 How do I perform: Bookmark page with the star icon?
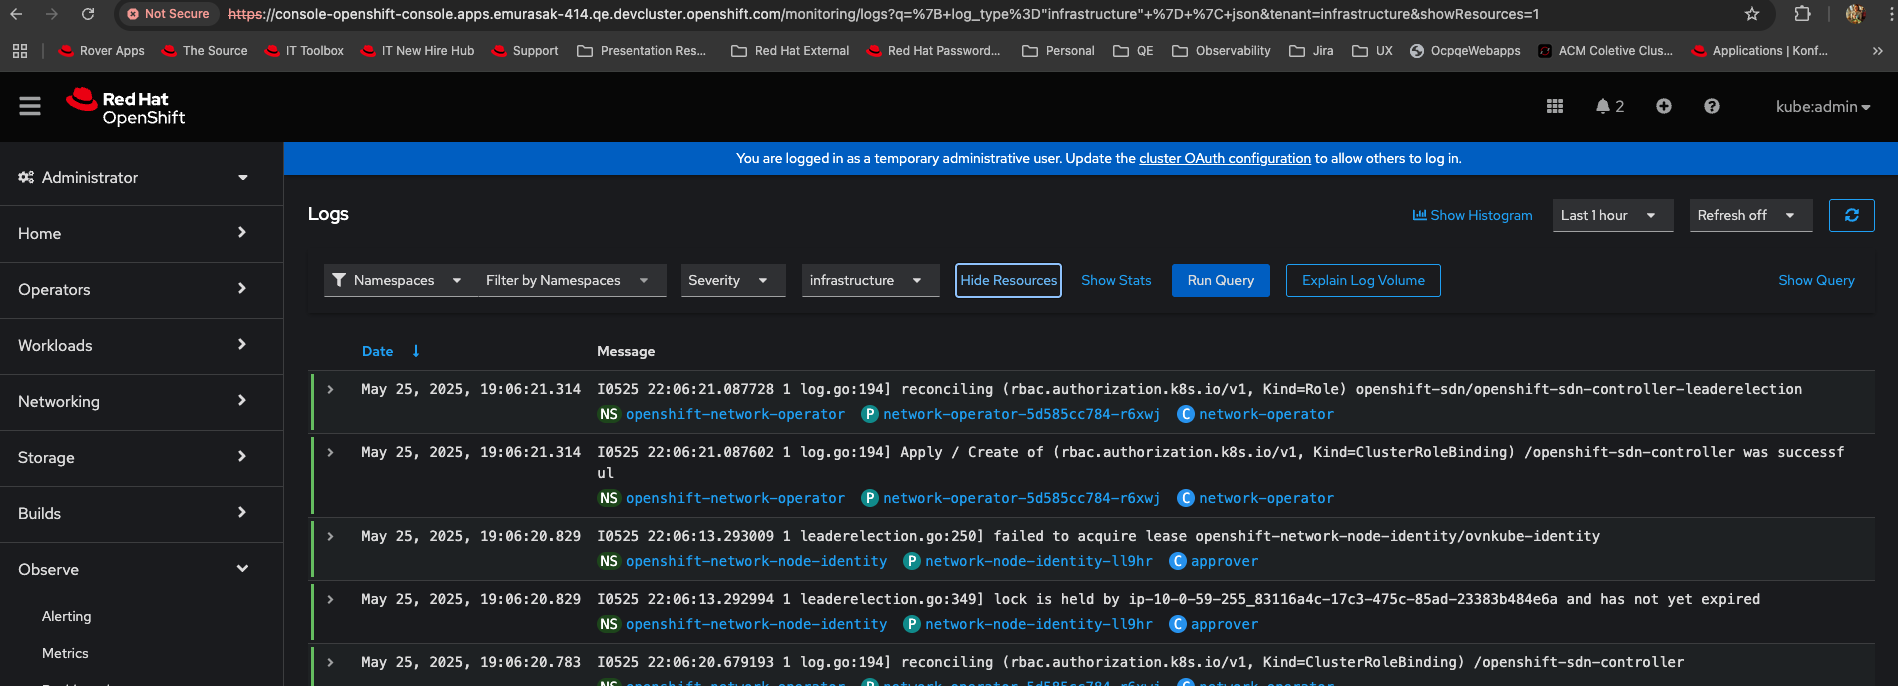pos(1751,14)
